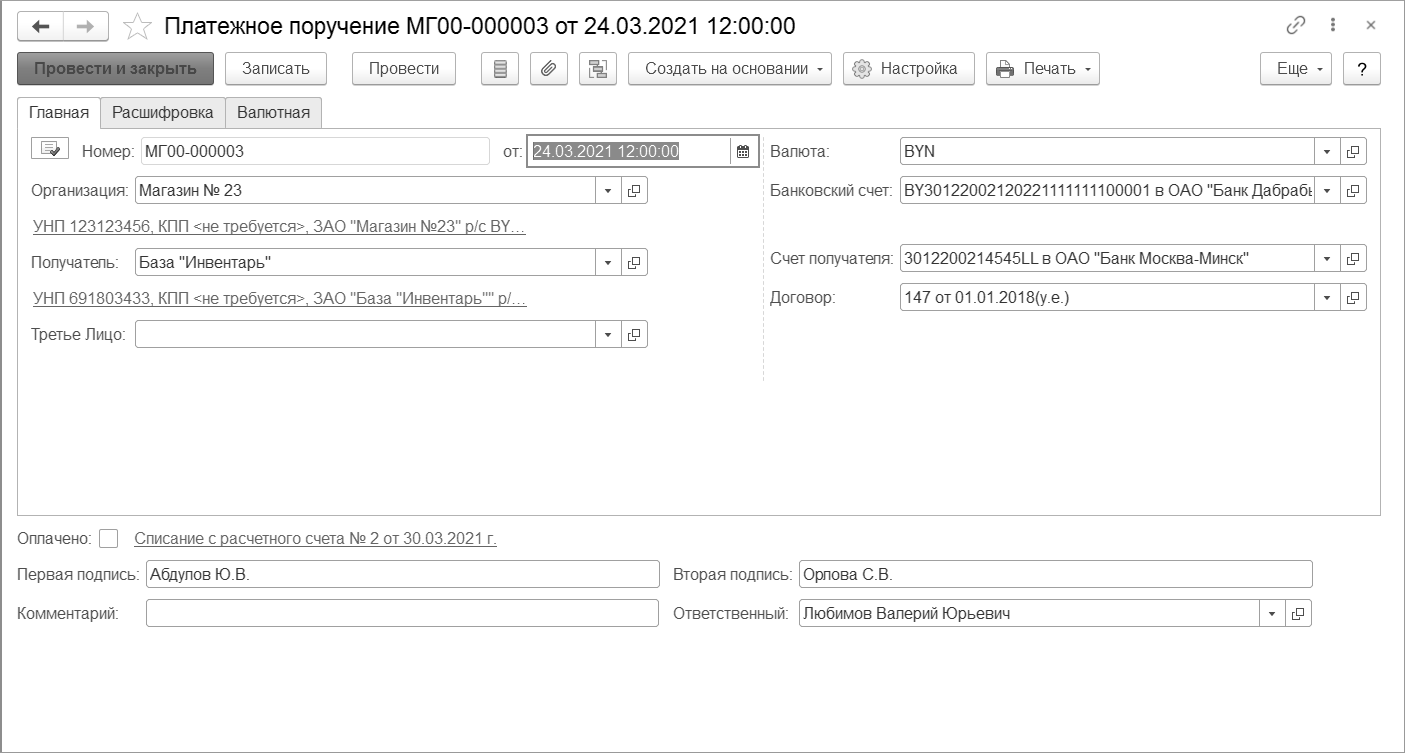Click the Счет получателя field value
The height and width of the screenshot is (753, 1405).
1107,258
